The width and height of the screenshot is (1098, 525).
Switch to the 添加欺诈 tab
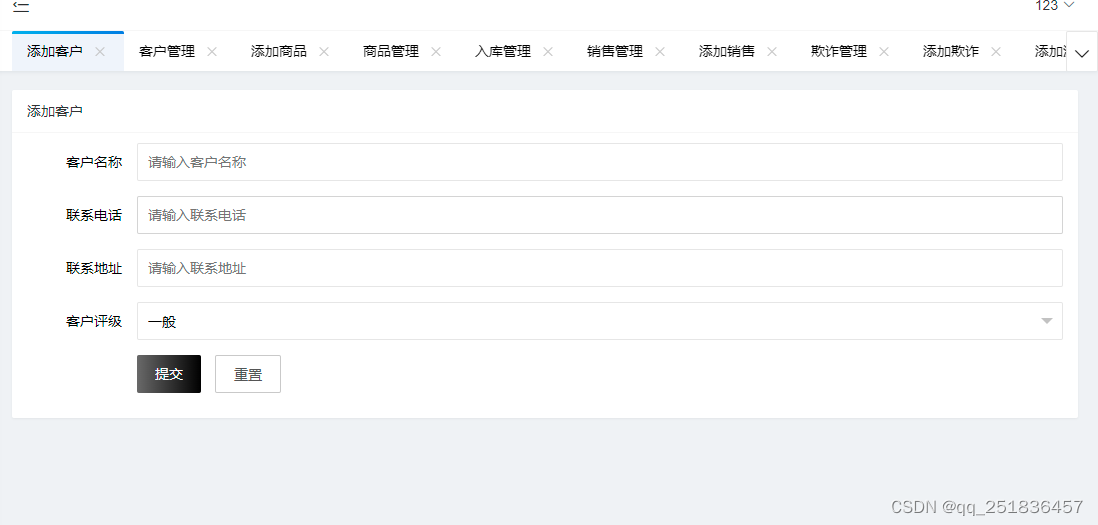click(951, 51)
